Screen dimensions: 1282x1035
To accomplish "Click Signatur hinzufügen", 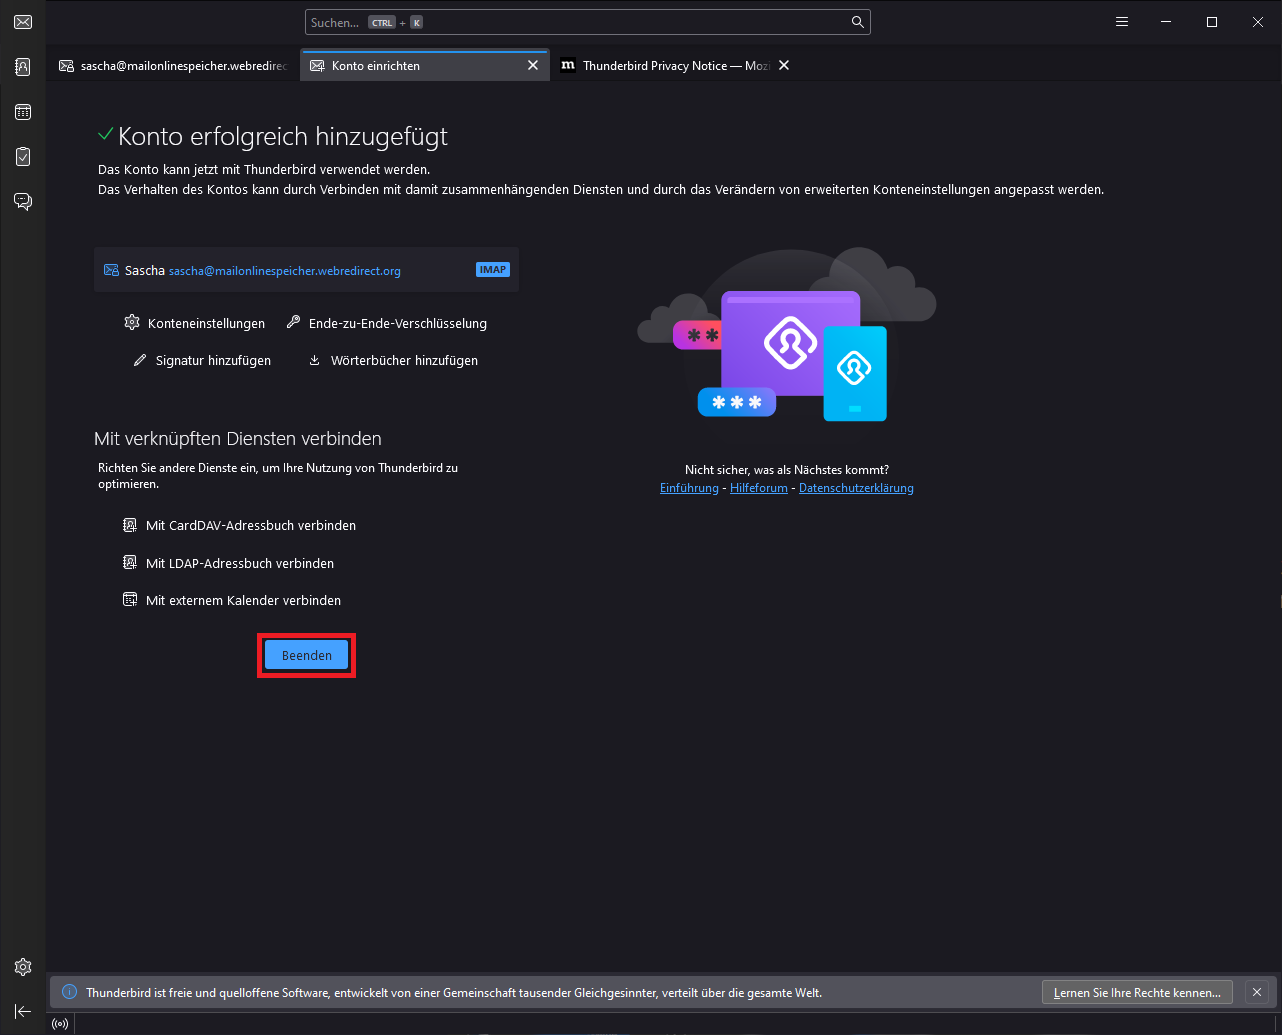I will (202, 360).
